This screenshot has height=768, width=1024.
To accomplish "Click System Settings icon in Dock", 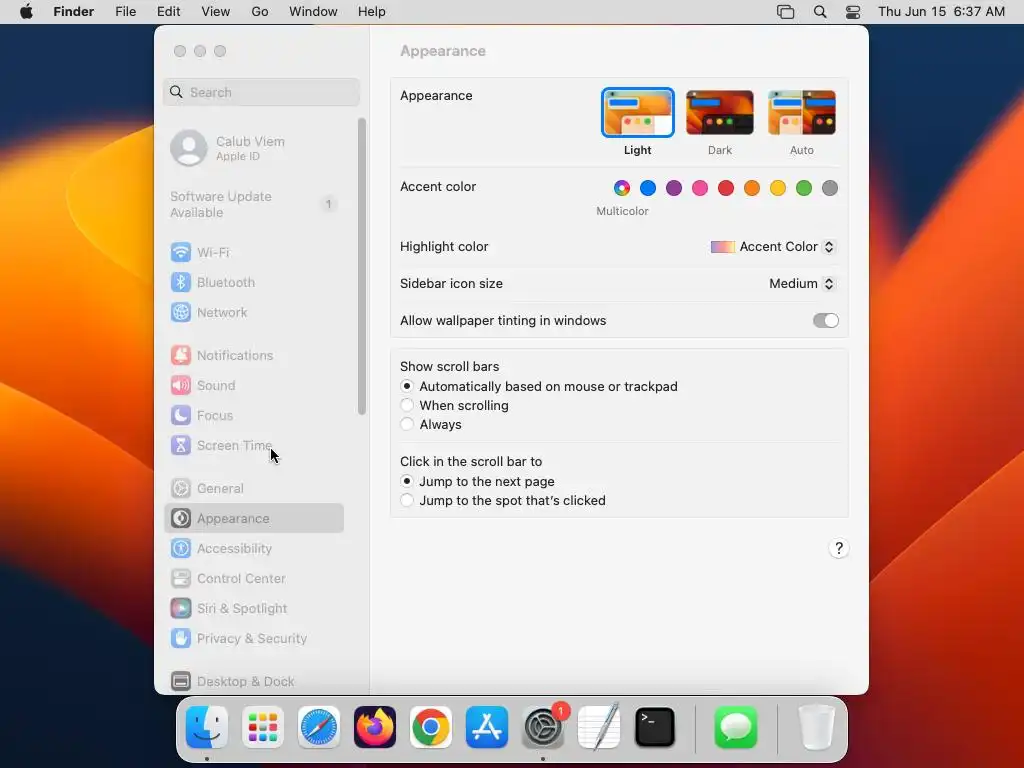I will click(543, 727).
